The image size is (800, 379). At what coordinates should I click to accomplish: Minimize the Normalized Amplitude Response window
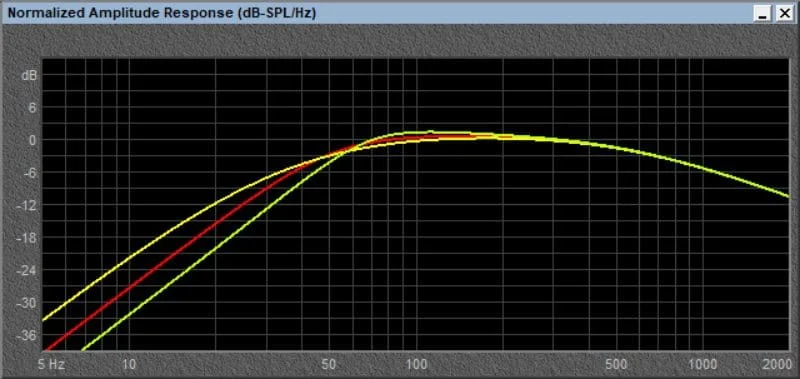pos(763,14)
